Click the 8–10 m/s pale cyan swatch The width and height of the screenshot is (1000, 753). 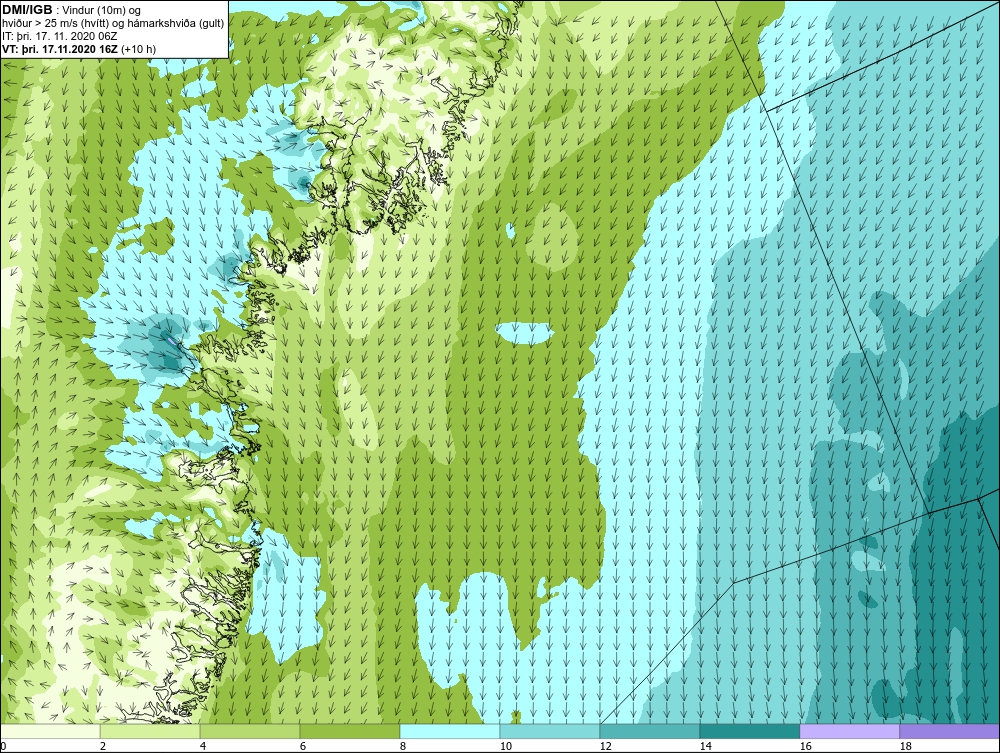pos(450,731)
